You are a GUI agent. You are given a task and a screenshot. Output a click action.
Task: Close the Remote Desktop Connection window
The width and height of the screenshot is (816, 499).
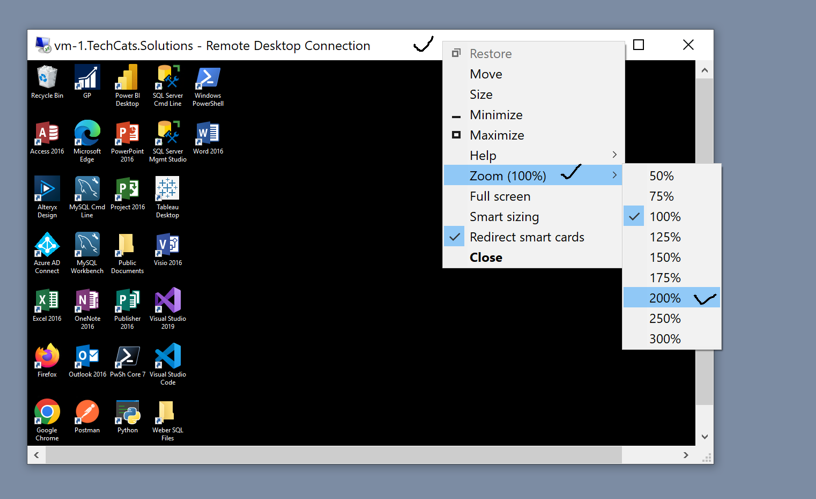pos(688,45)
